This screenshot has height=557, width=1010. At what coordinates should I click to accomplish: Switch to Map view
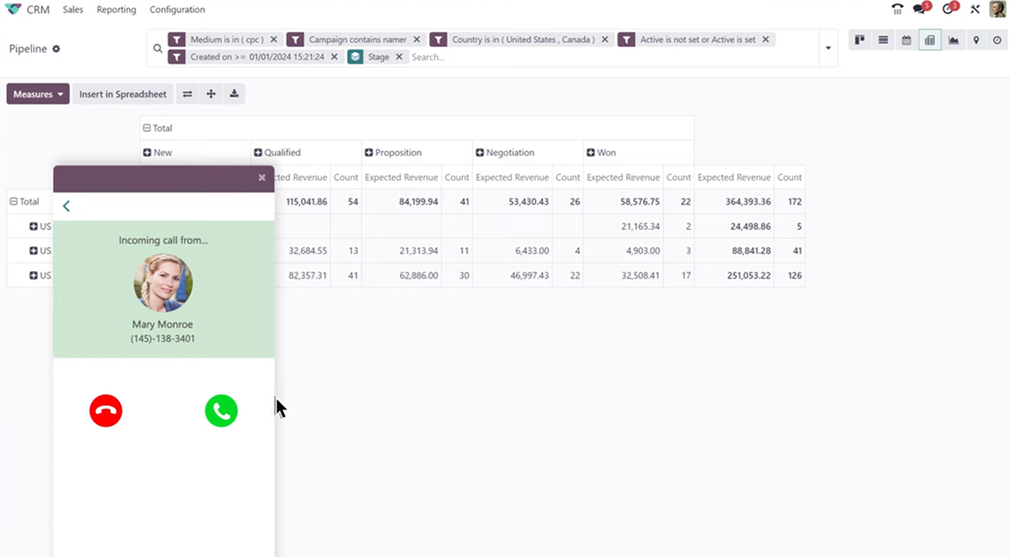(977, 40)
